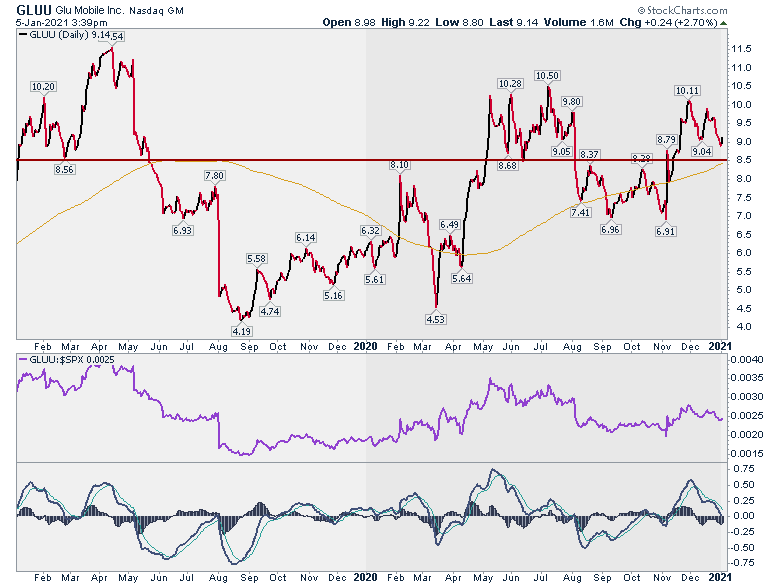Click the 10.50 peak annotation
780x586 pixels.
point(547,76)
